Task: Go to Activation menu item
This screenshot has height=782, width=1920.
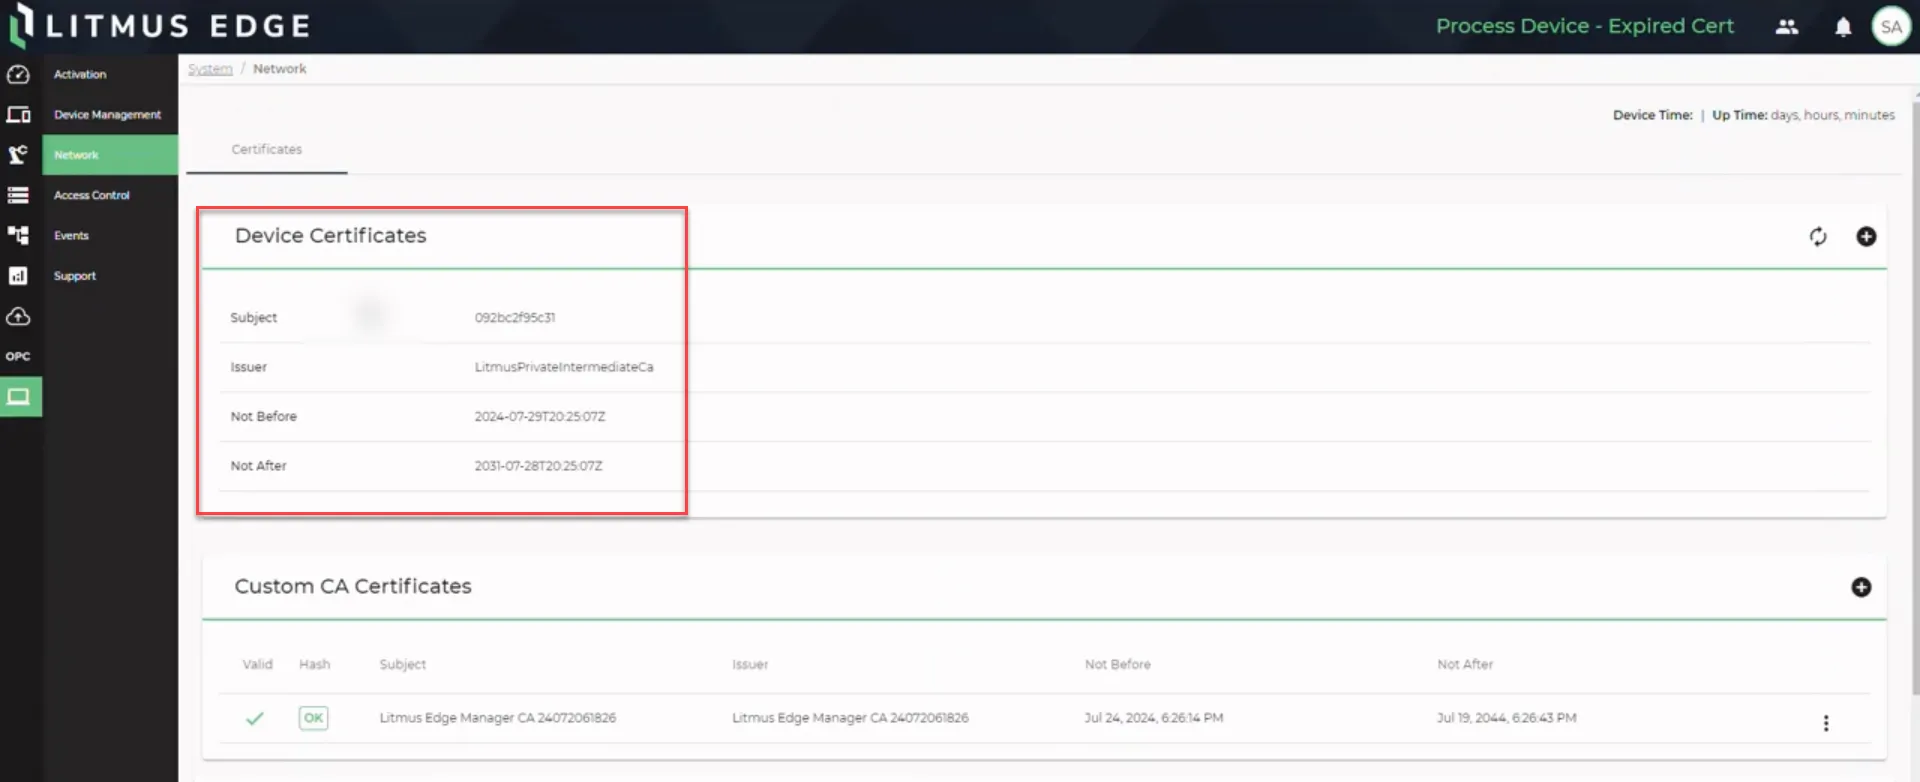Action: coord(80,75)
